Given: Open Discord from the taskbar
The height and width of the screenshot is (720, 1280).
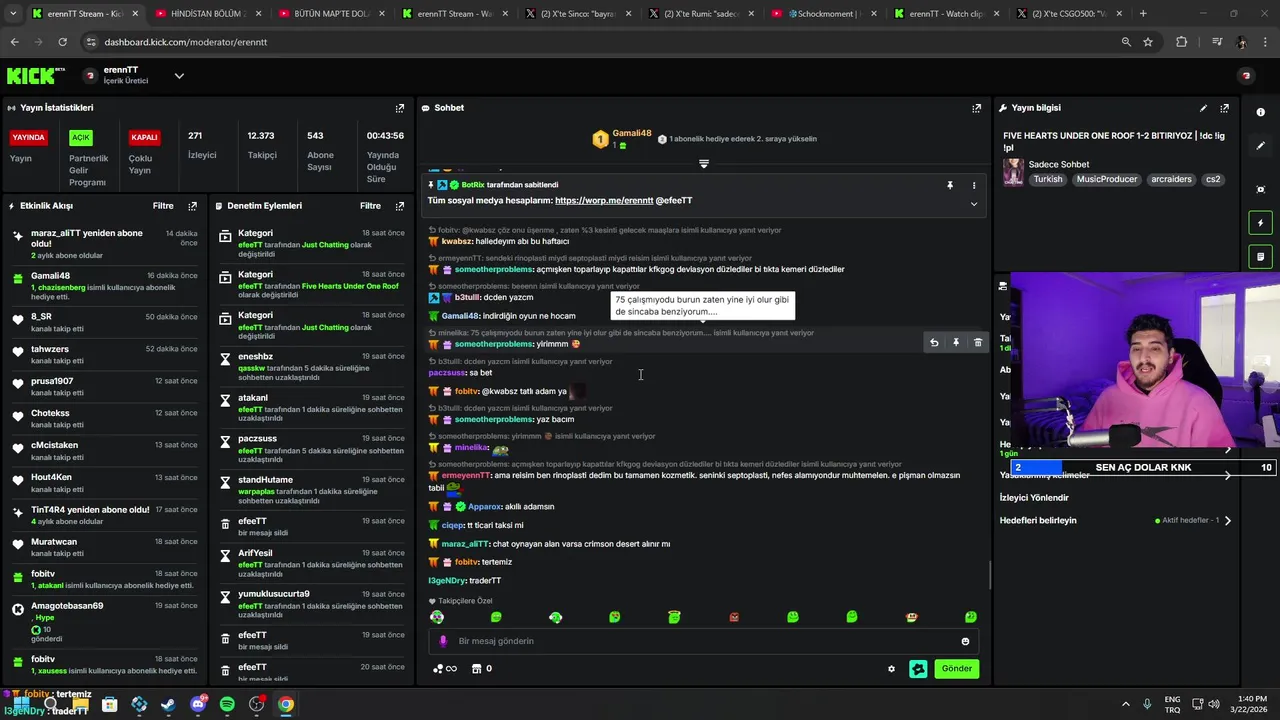Looking at the screenshot, I should click(x=198, y=705).
